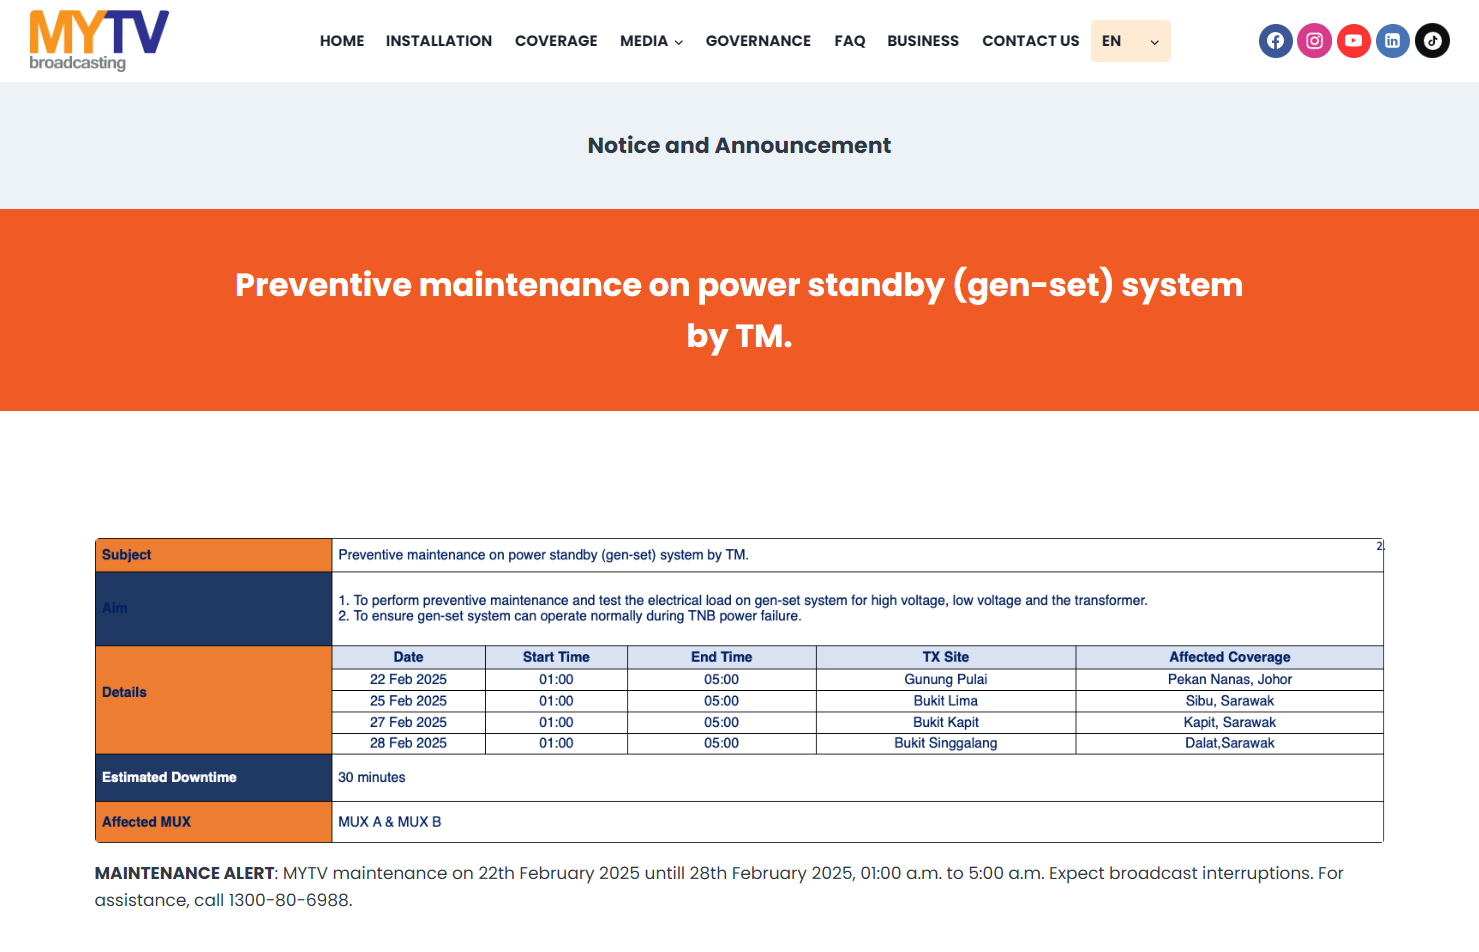Click the CONTACT US link
The width and height of the screenshot is (1479, 952).
(1030, 41)
